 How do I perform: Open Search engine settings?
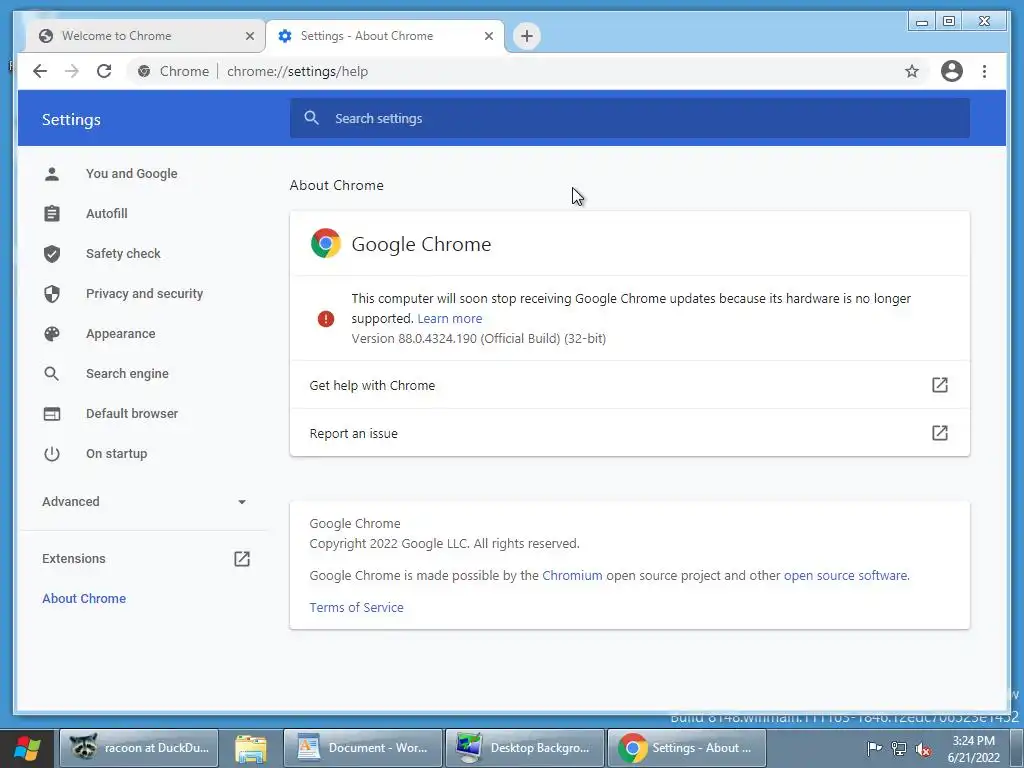click(x=127, y=374)
